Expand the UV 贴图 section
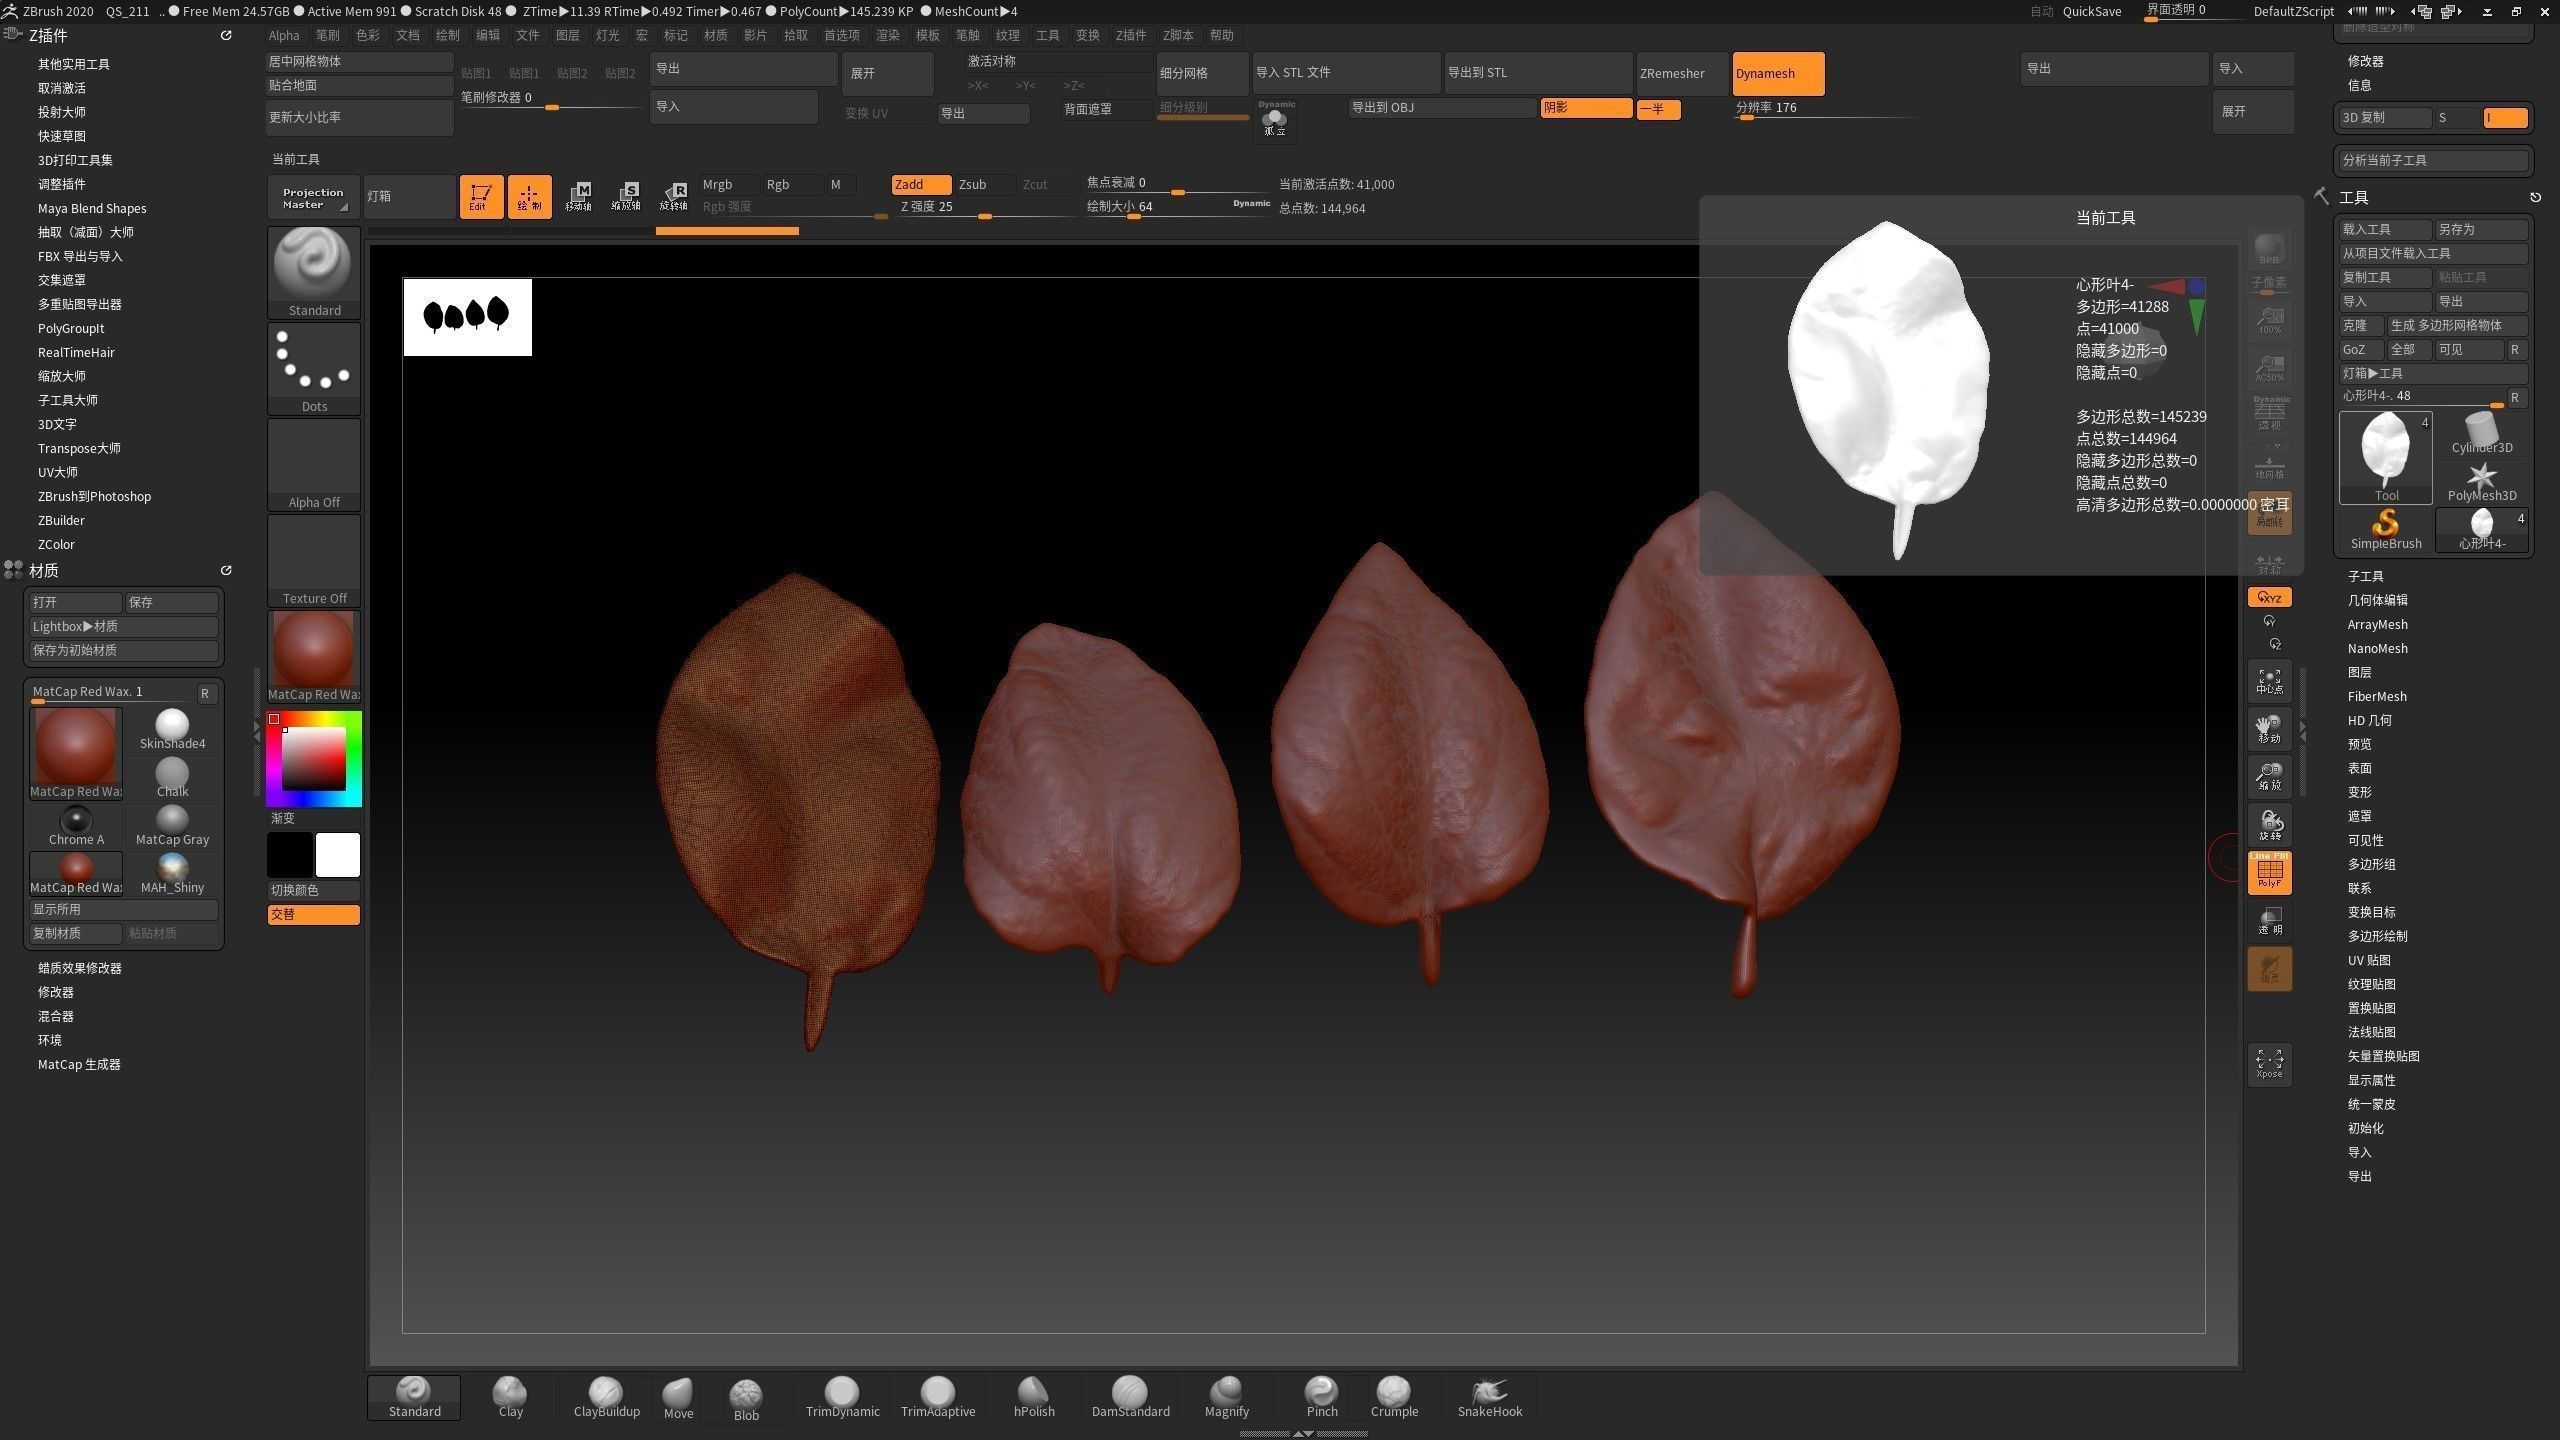2560x1440 pixels. tap(2370, 960)
